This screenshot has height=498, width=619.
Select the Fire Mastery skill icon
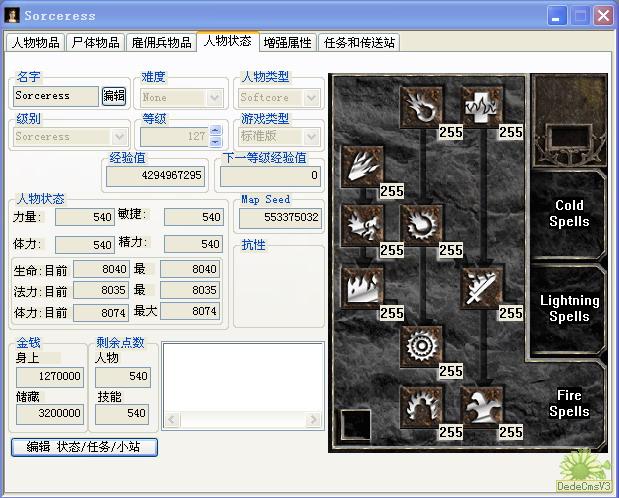tap(421, 406)
